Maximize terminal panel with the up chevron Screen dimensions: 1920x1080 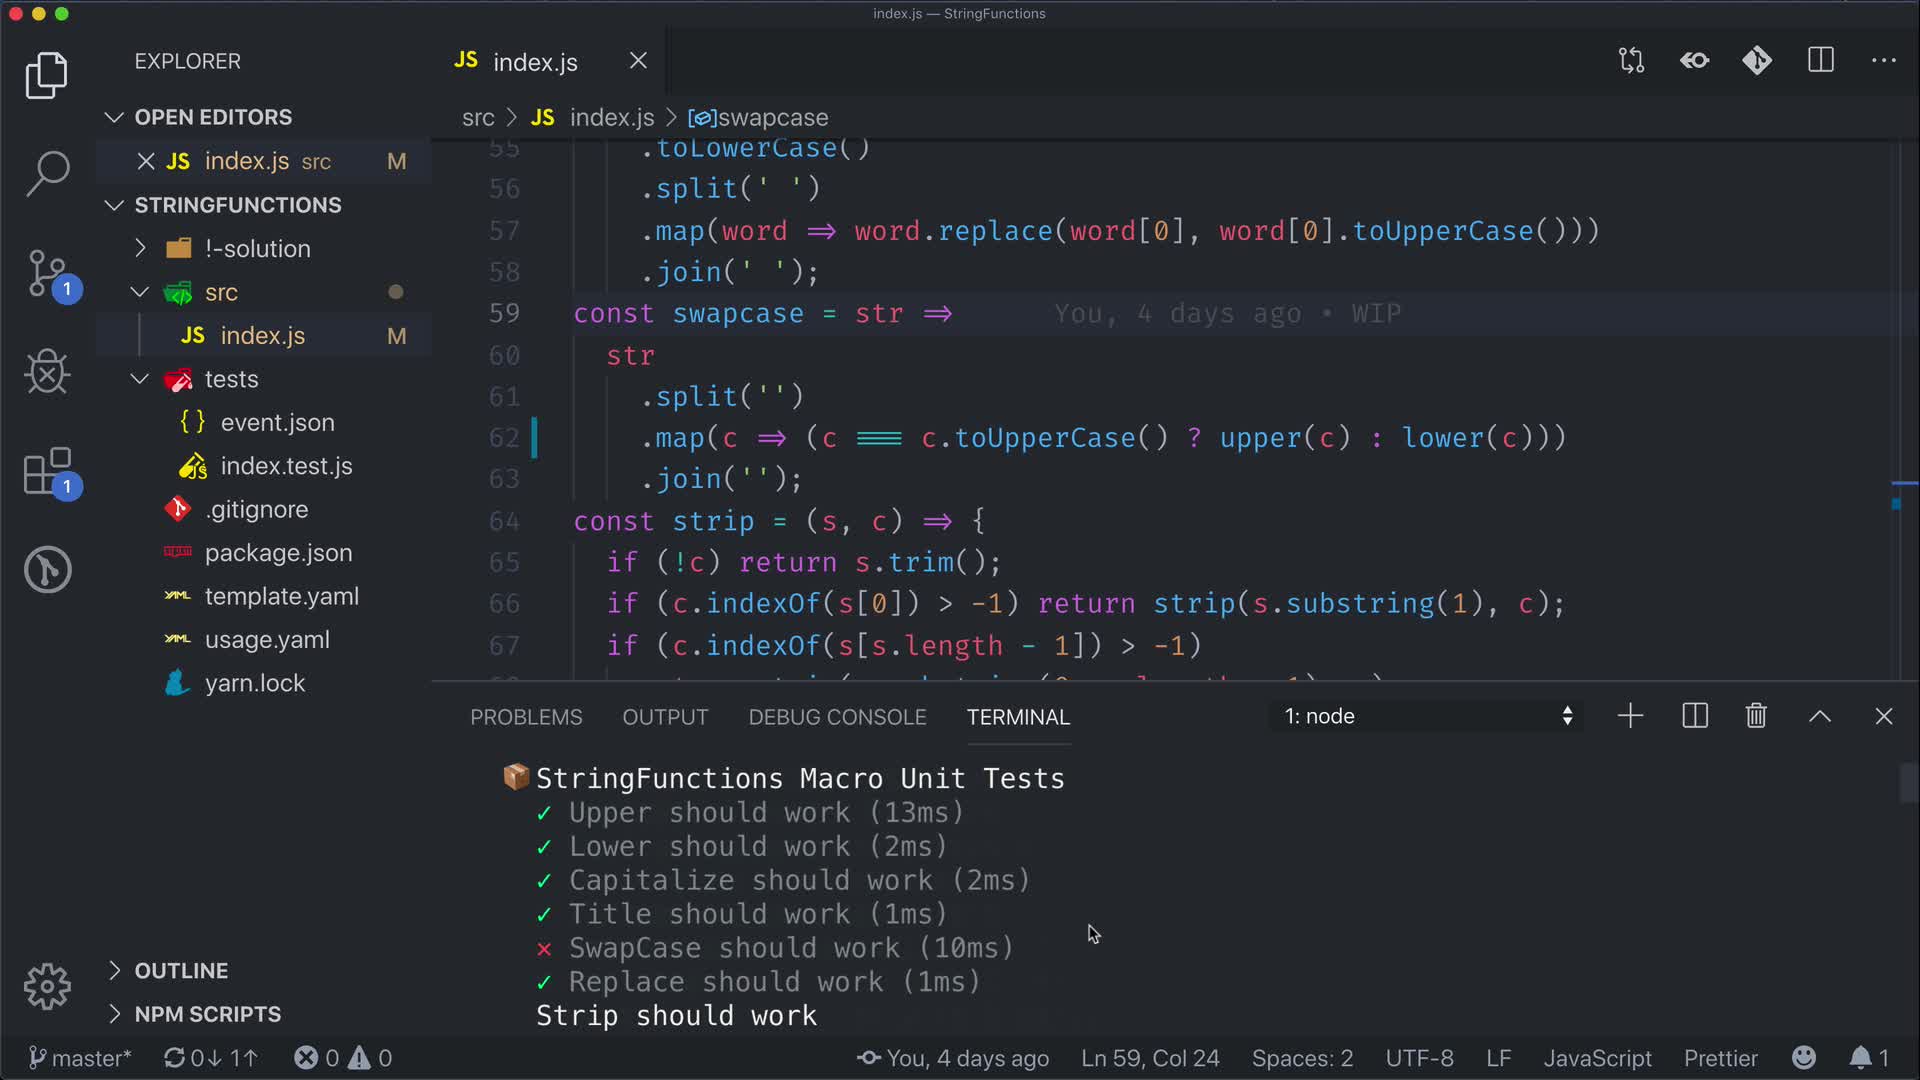[1820, 716]
